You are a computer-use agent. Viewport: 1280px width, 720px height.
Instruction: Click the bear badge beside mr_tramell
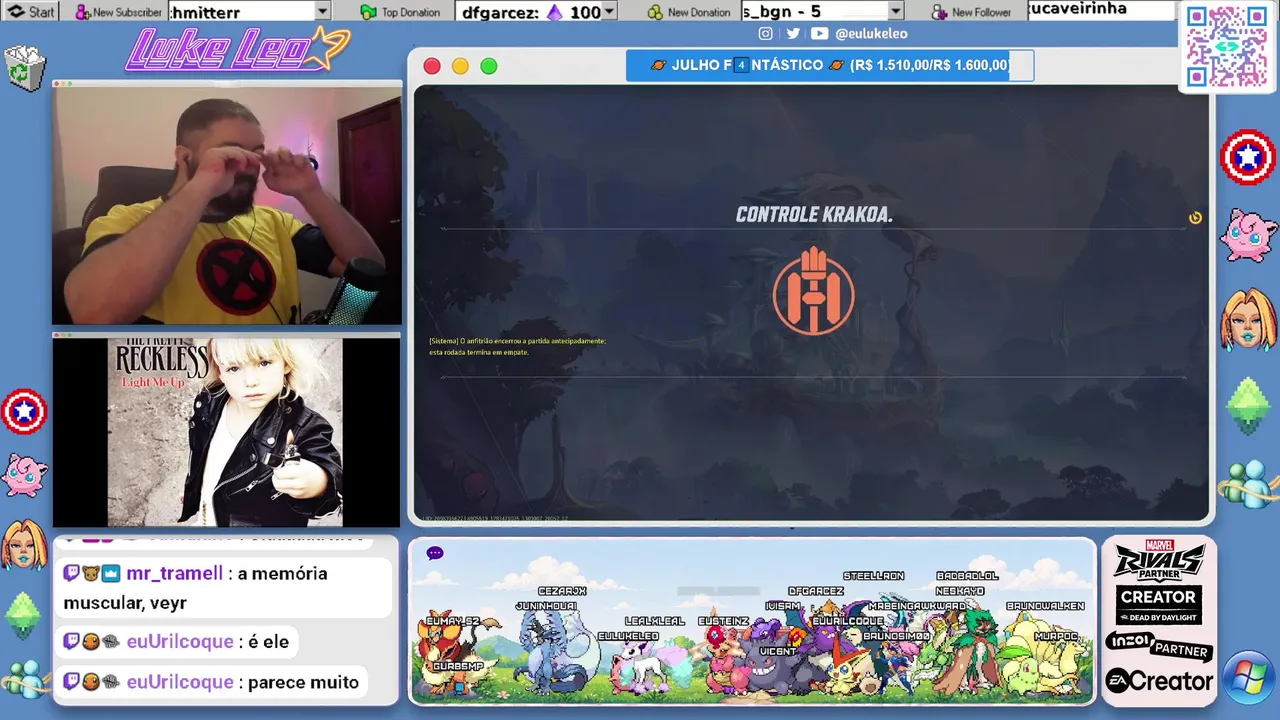click(91, 573)
